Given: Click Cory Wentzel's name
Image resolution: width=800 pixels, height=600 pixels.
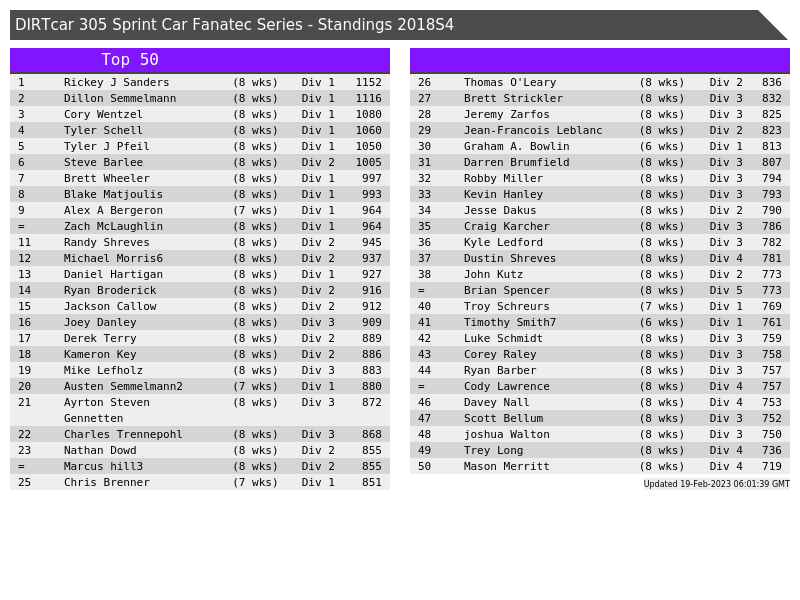Looking at the screenshot, I should click(x=103, y=115).
